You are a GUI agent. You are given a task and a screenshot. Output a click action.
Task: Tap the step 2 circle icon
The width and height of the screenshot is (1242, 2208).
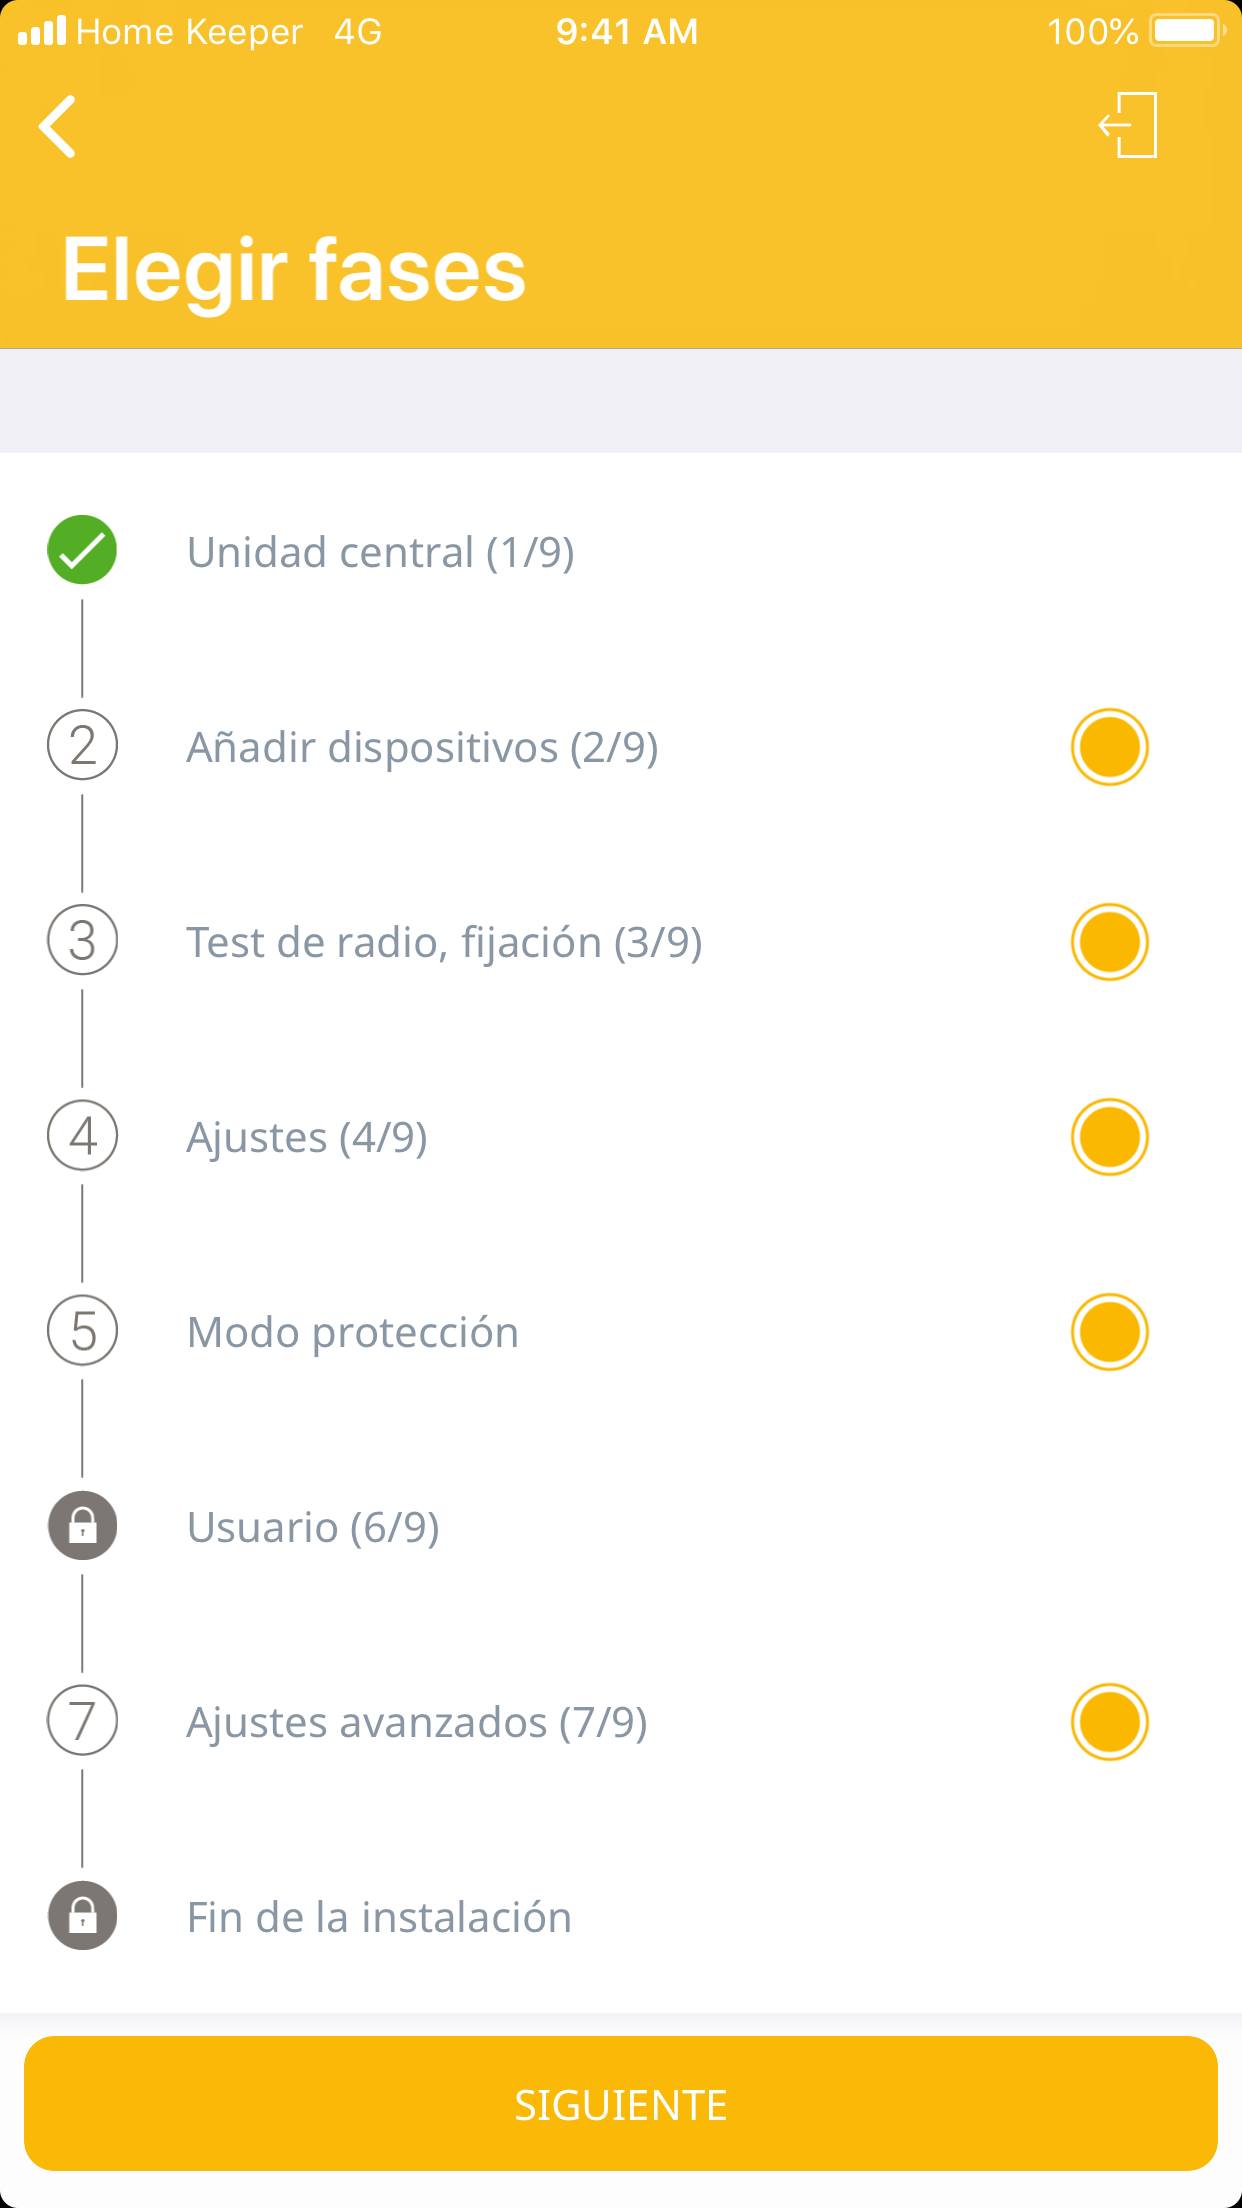pyautogui.click(x=83, y=746)
